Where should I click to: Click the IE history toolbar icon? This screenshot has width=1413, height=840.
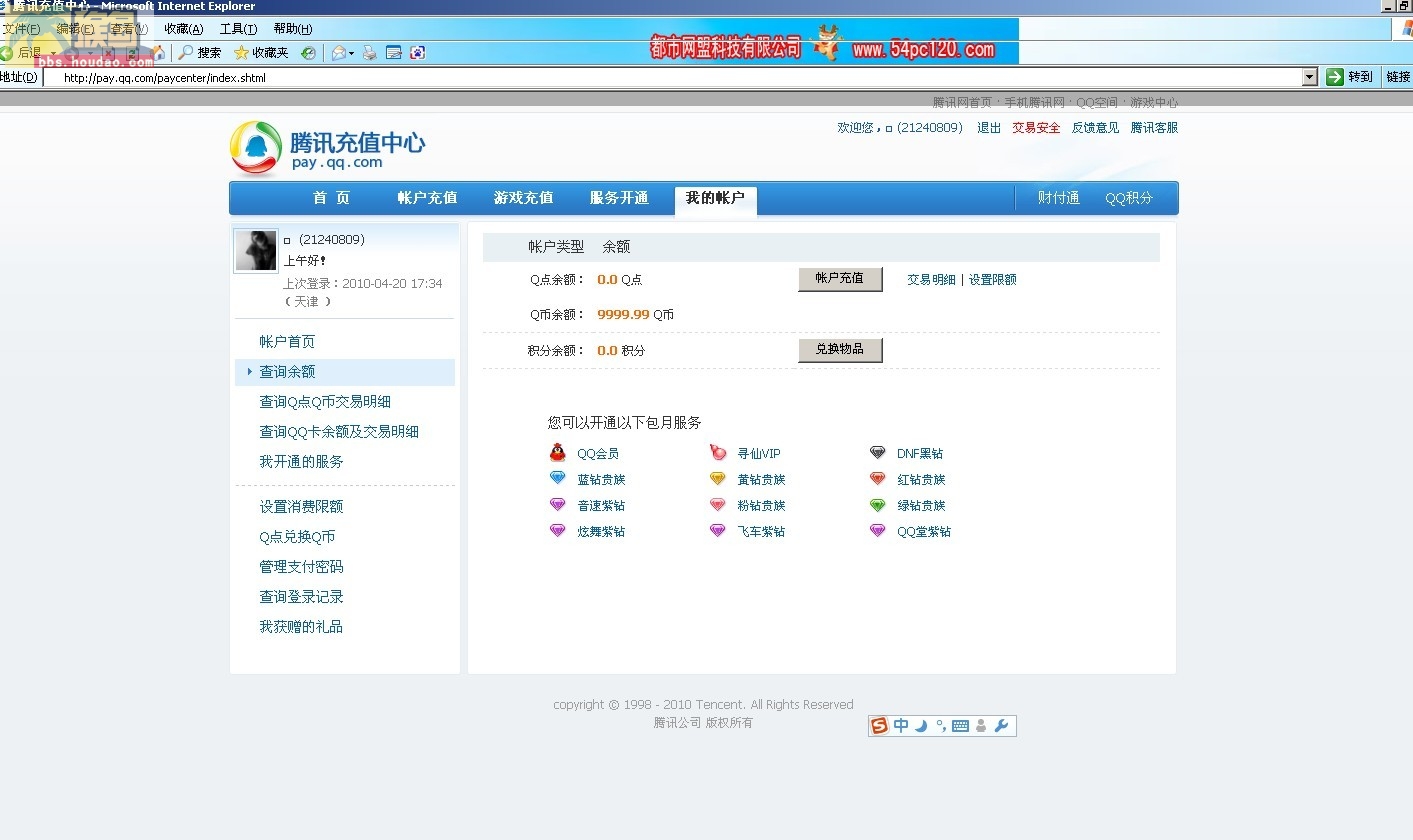(x=308, y=53)
